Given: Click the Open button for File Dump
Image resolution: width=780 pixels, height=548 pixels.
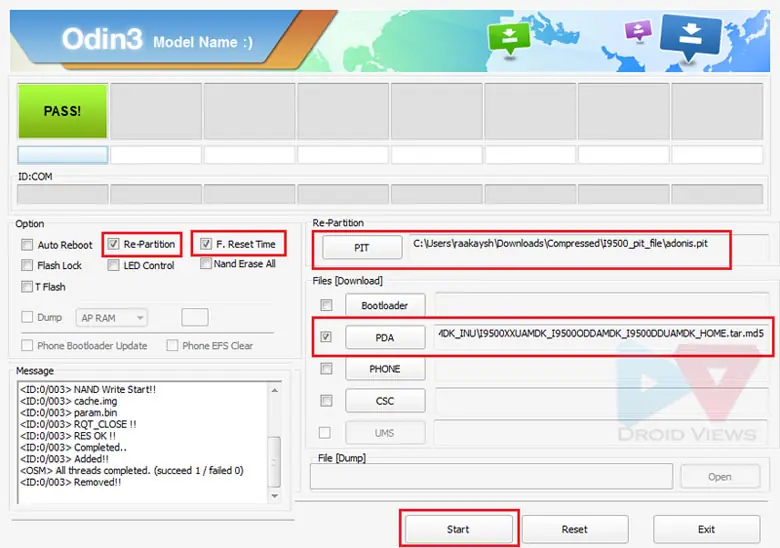Looking at the screenshot, I should tap(720, 476).
